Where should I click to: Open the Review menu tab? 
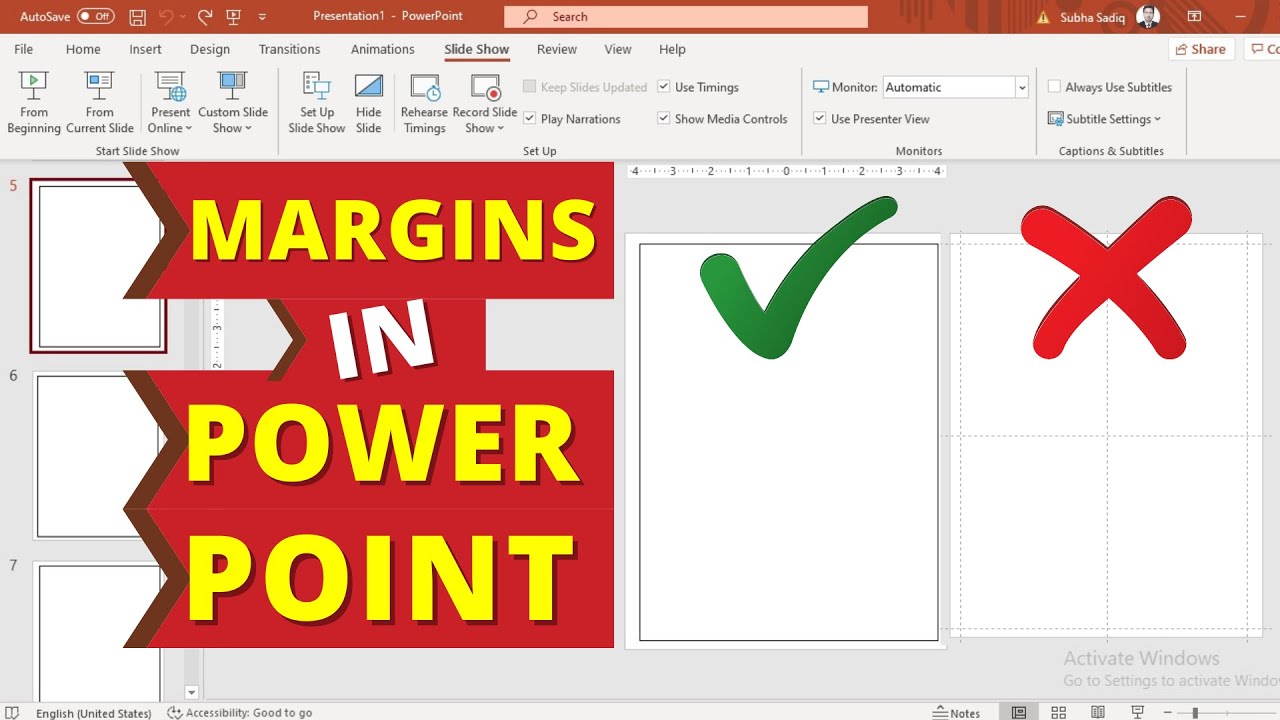point(556,49)
